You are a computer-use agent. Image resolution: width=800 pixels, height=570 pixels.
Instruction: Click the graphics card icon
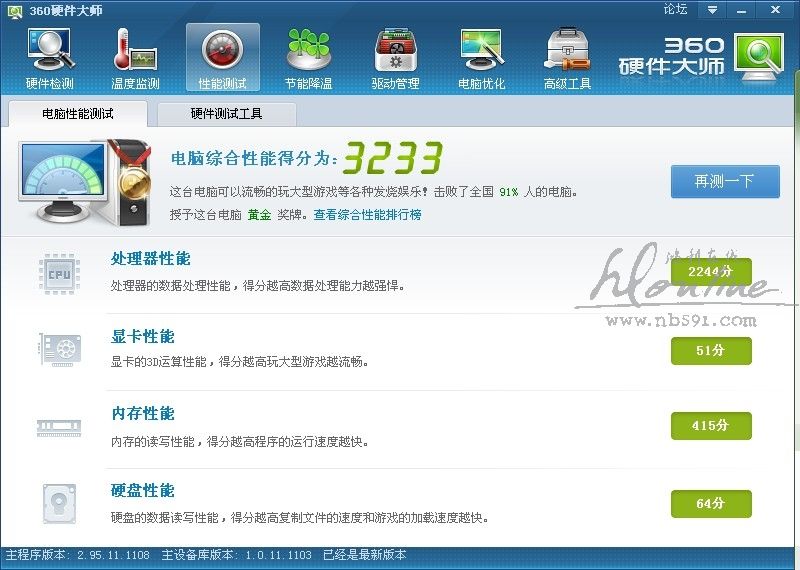60,350
